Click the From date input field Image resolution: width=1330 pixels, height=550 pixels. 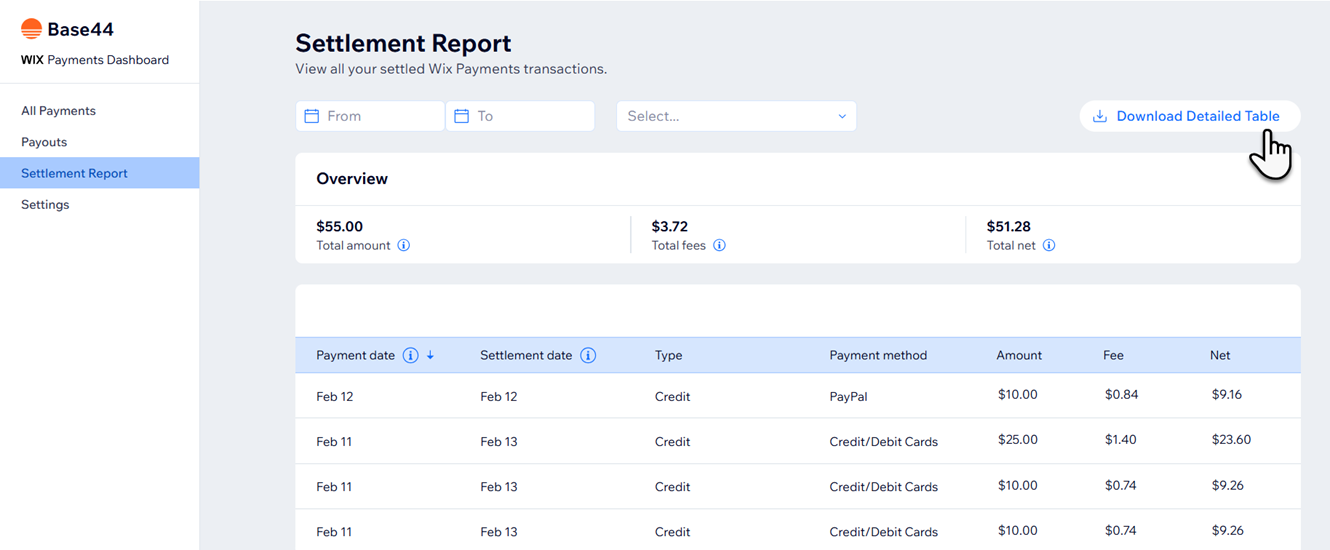(370, 116)
